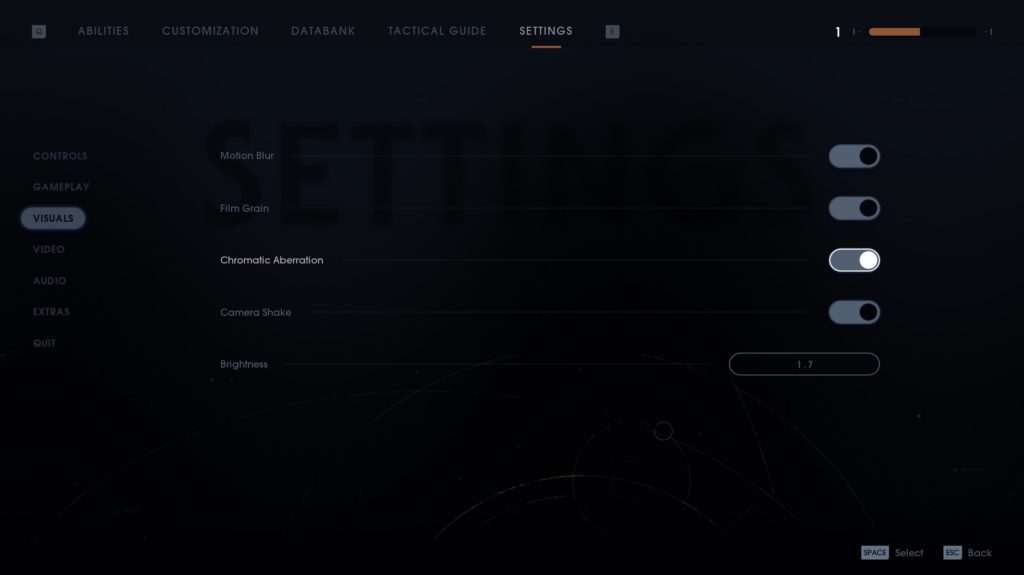The height and width of the screenshot is (575, 1024).
Task: Toggle the Film Grain switch
Action: coord(854,208)
